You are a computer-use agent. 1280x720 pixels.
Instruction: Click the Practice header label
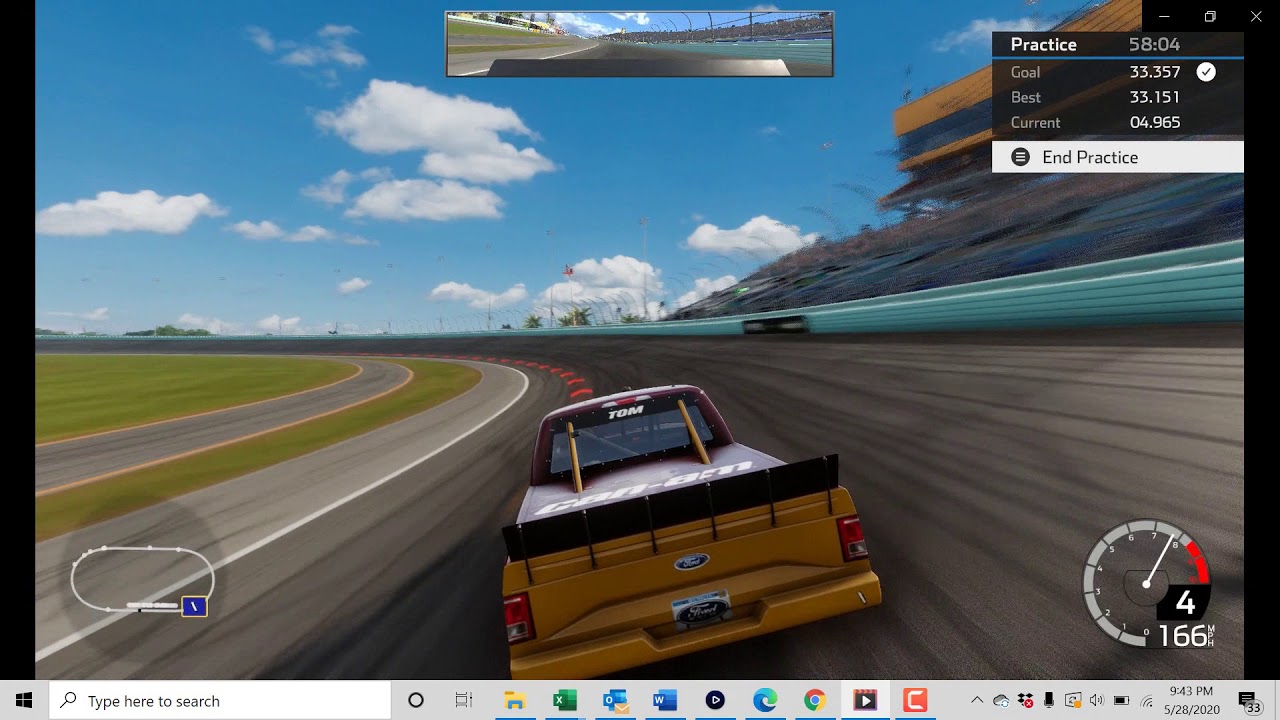click(1043, 44)
